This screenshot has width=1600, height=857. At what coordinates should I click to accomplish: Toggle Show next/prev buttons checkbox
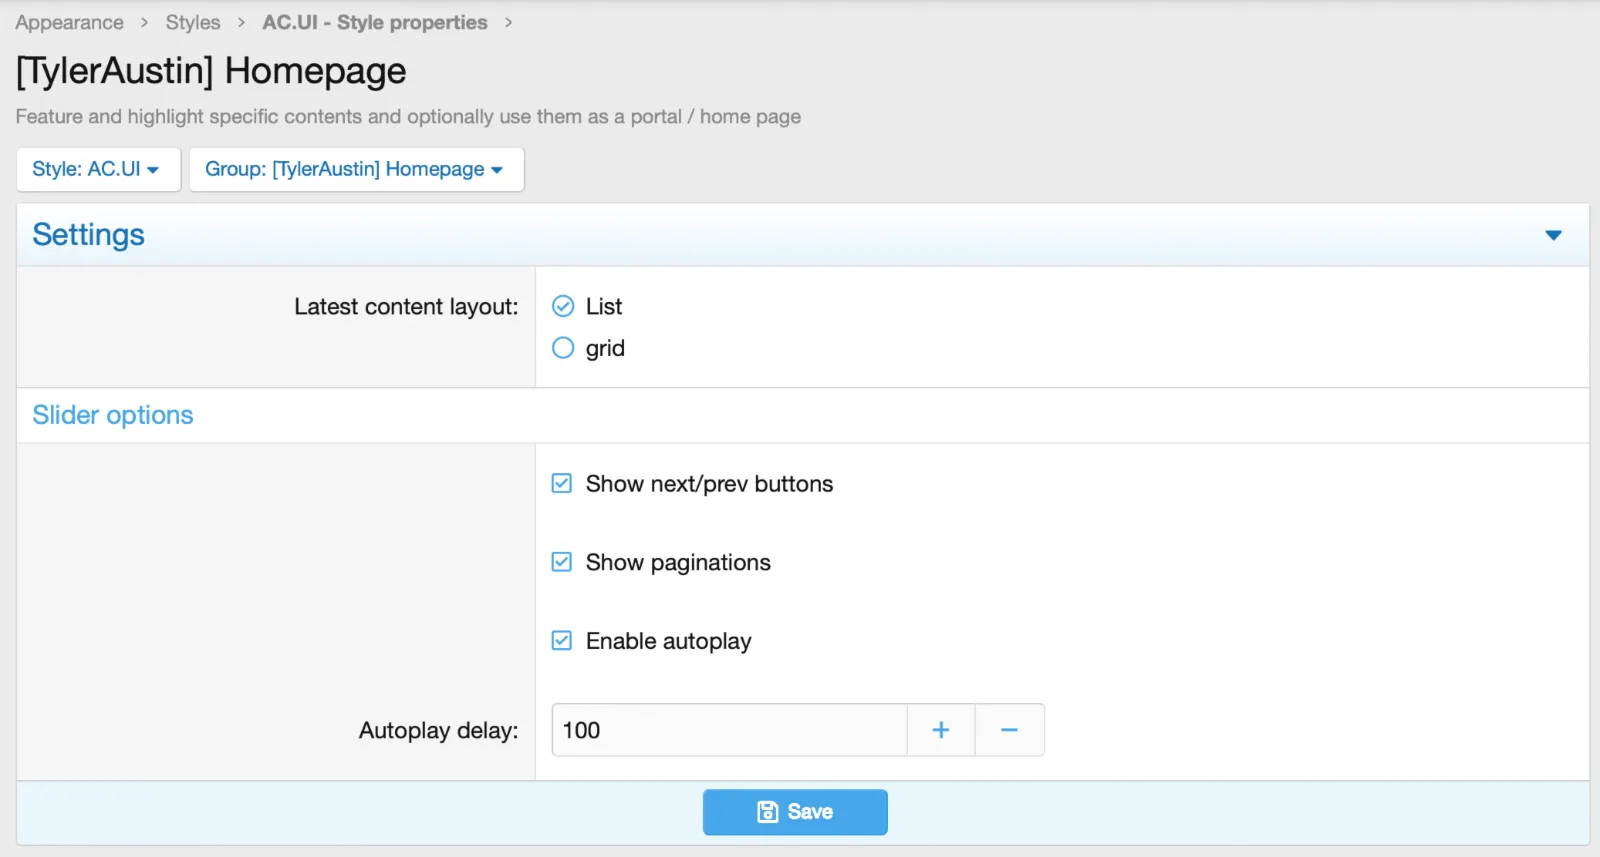(562, 484)
